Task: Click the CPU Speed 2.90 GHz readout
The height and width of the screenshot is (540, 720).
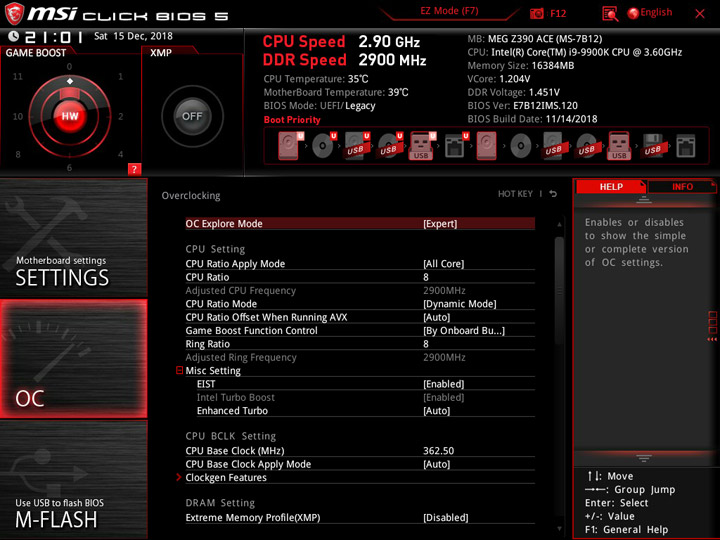Action: click(341, 42)
